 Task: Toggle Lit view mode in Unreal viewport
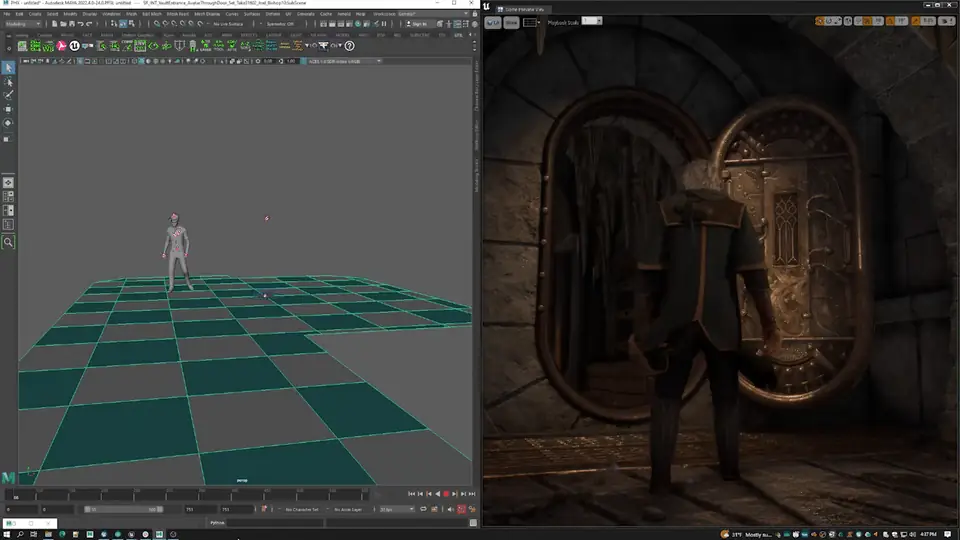click(x=493, y=23)
